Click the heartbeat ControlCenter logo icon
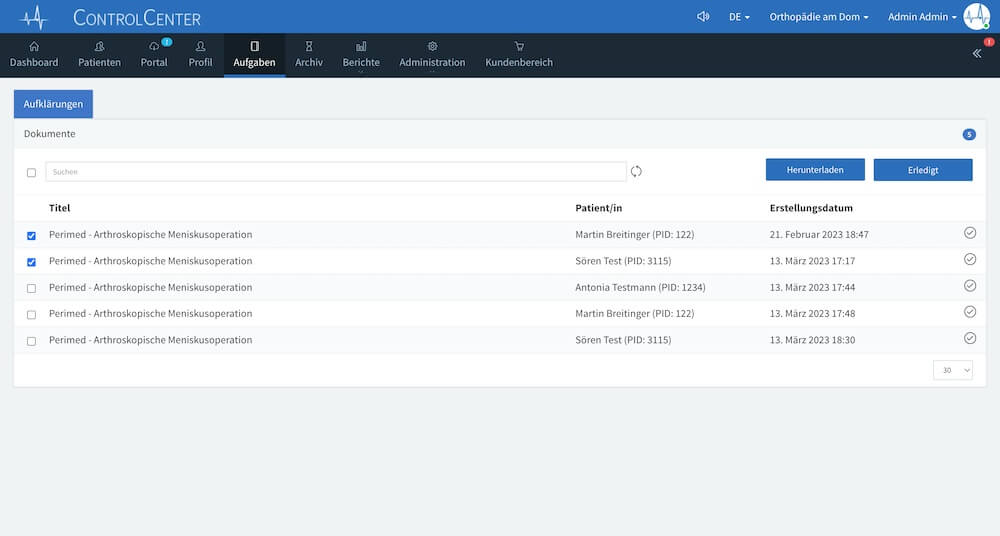Image resolution: width=1000 pixels, height=536 pixels. 34,17
